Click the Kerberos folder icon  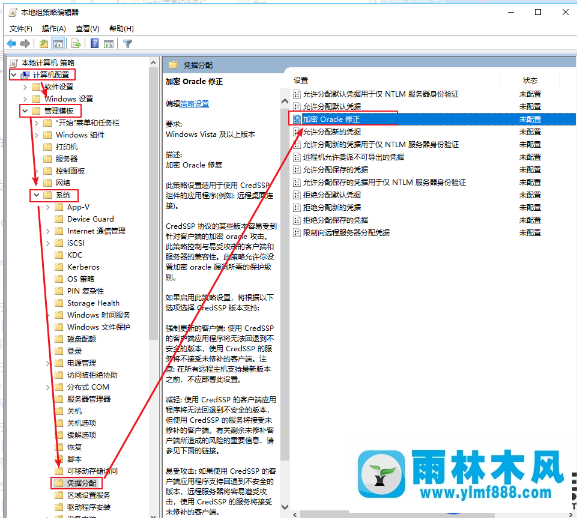pyautogui.click(x=59, y=267)
